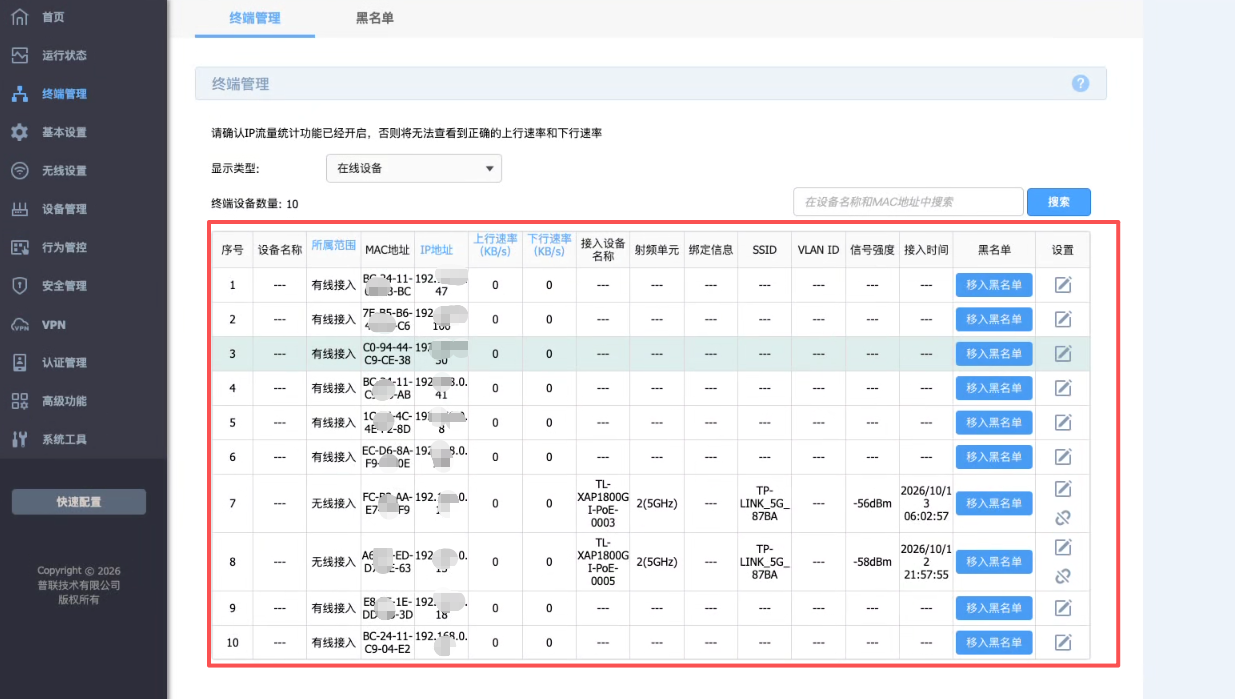Edit settings for device row 9

(x=1063, y=608)
